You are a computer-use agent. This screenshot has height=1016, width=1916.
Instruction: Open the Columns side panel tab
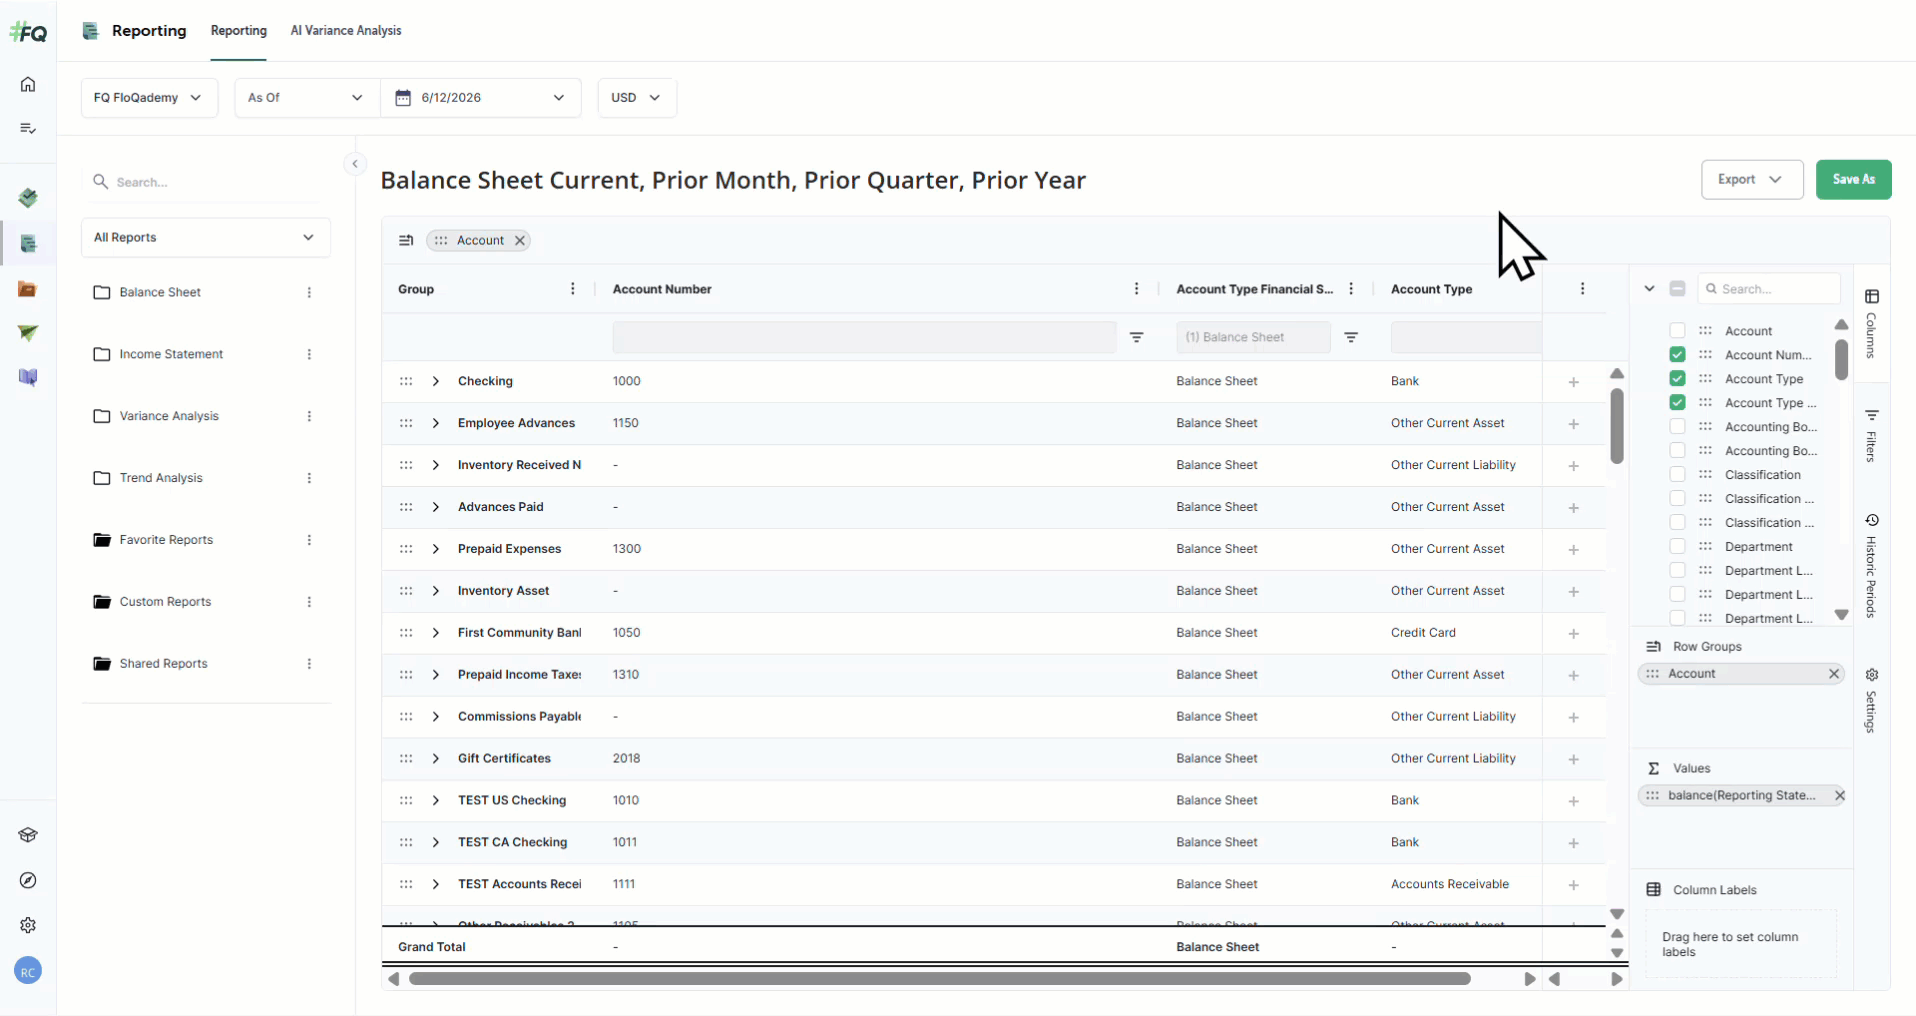coord(1872,323)
